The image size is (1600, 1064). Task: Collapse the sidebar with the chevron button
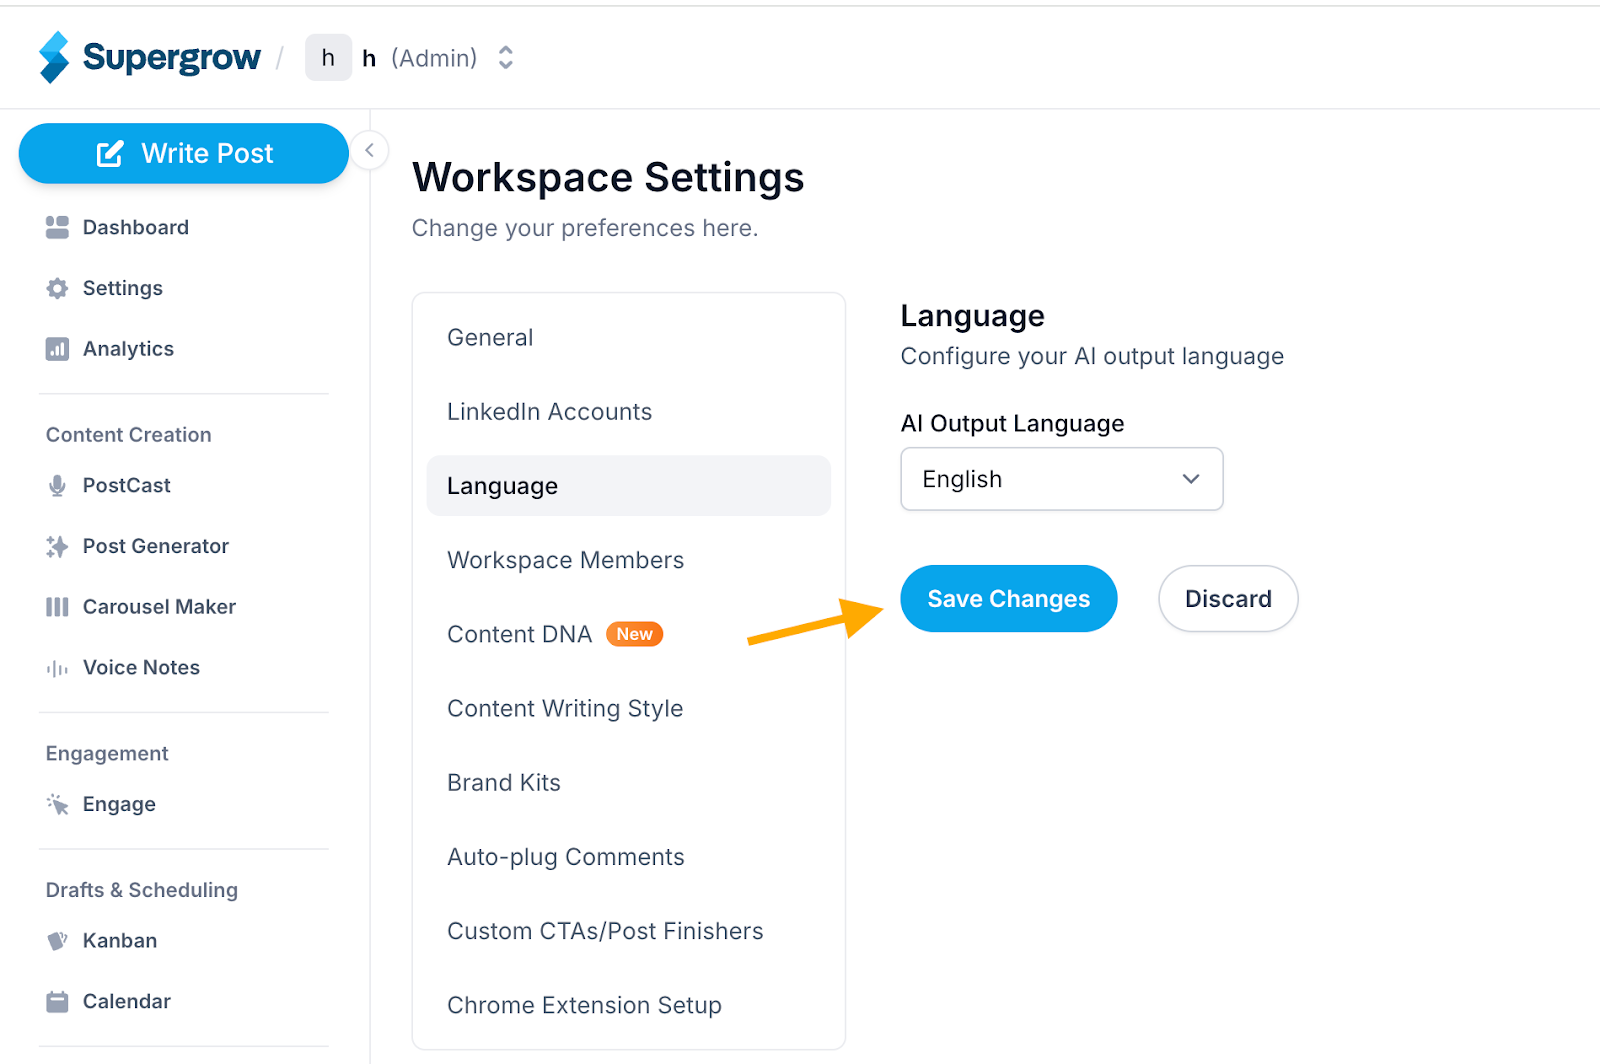pyautogui.click(x=369, y=150)
